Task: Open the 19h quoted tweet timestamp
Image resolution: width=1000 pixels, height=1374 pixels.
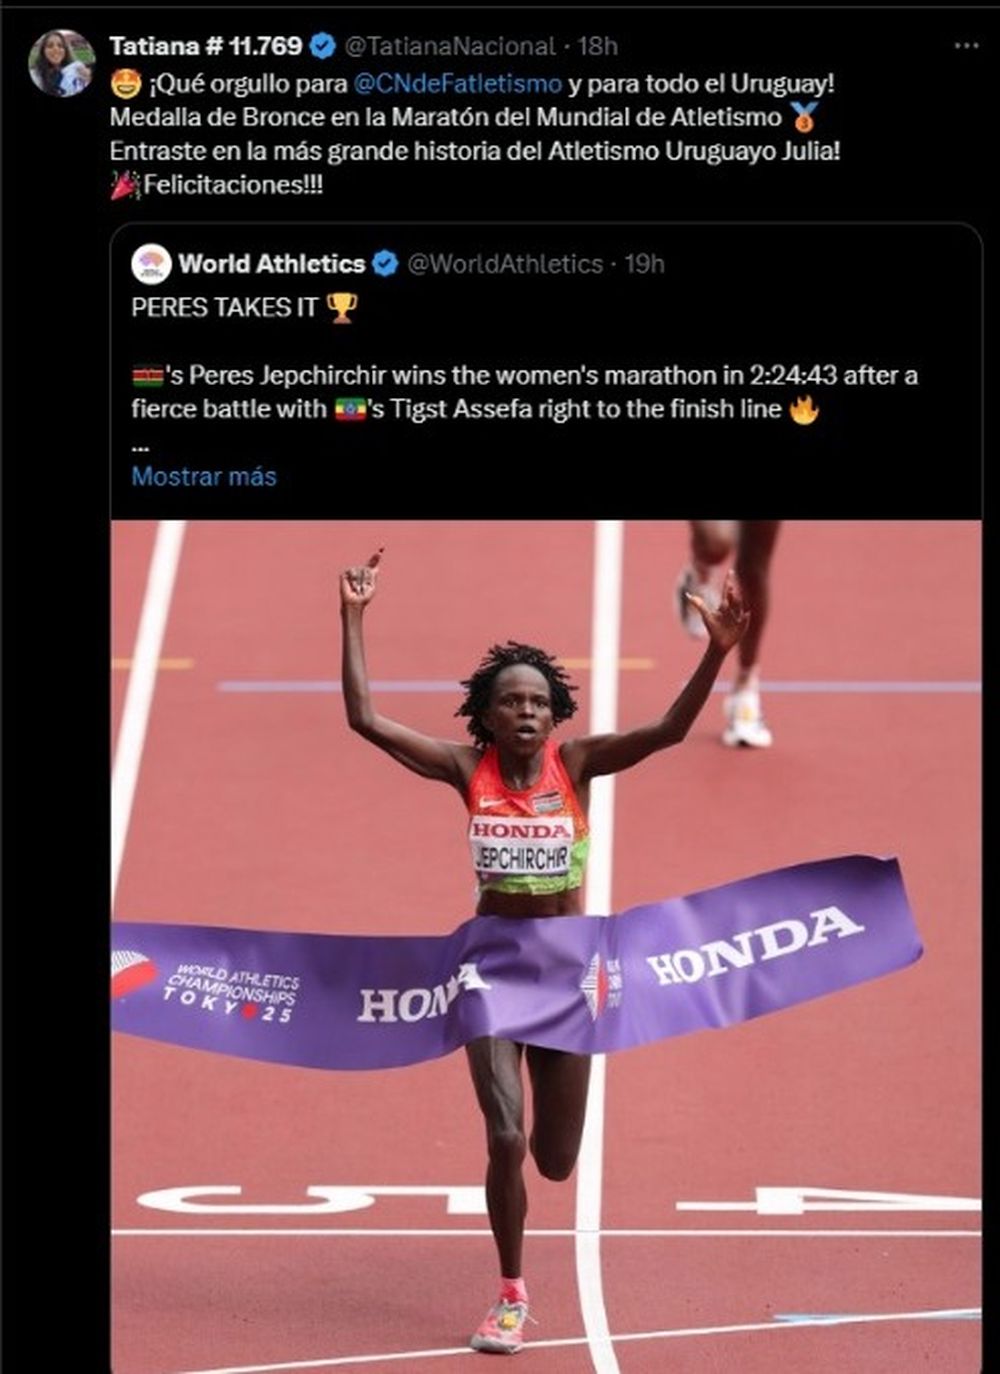Action: (644, 264)
